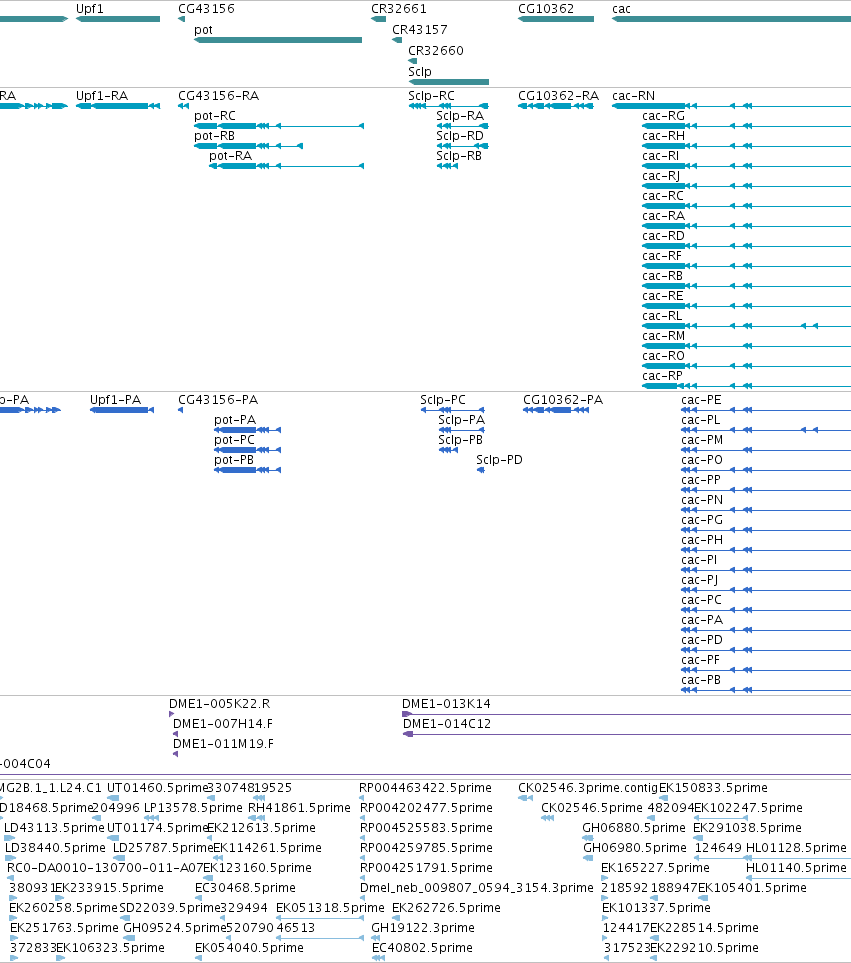Click the Sclp-PD protein label
Image resolution: width=851 pixels, height=963 pixels.
pos(500,460)
